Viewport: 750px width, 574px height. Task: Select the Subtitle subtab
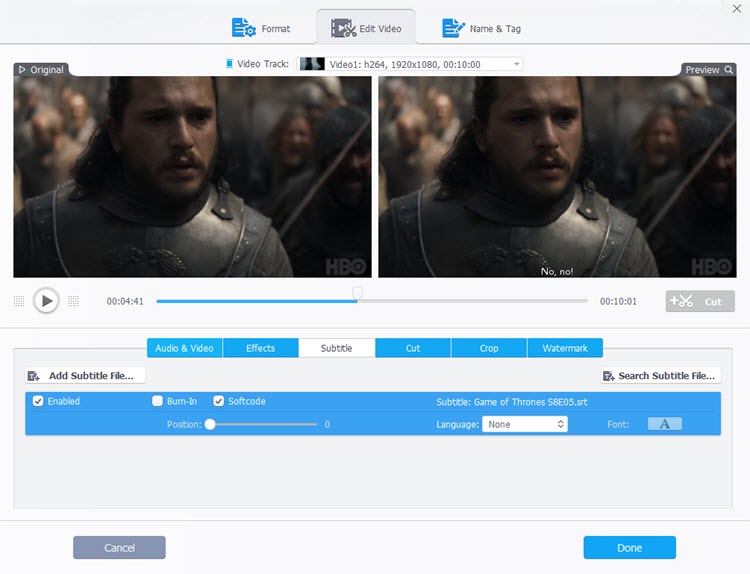(x=336, y=348)
